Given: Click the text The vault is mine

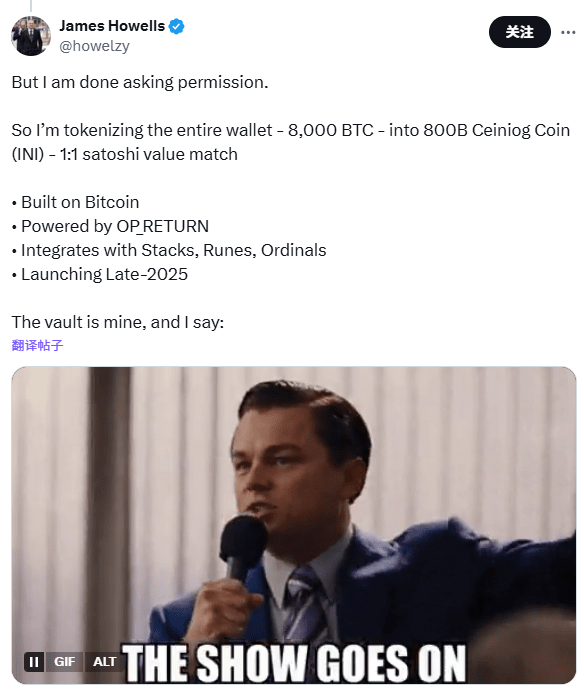Looking at the screenshot, I should tap(79, 322).
